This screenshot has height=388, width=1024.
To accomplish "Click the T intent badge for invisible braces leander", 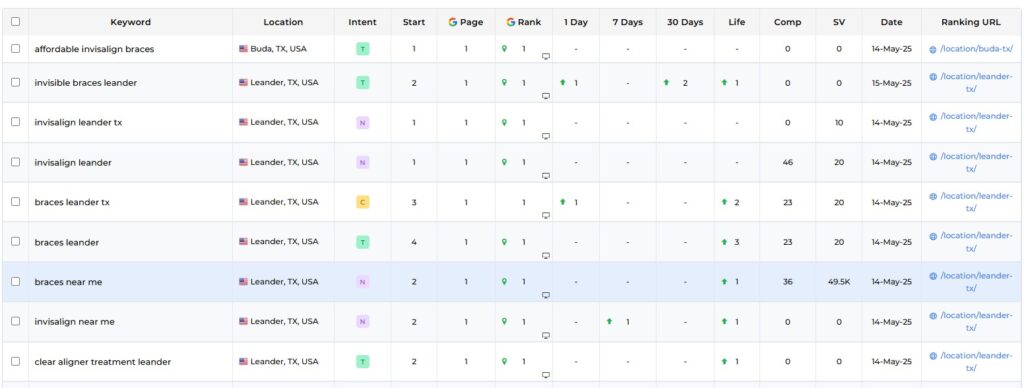I will 362,82.
